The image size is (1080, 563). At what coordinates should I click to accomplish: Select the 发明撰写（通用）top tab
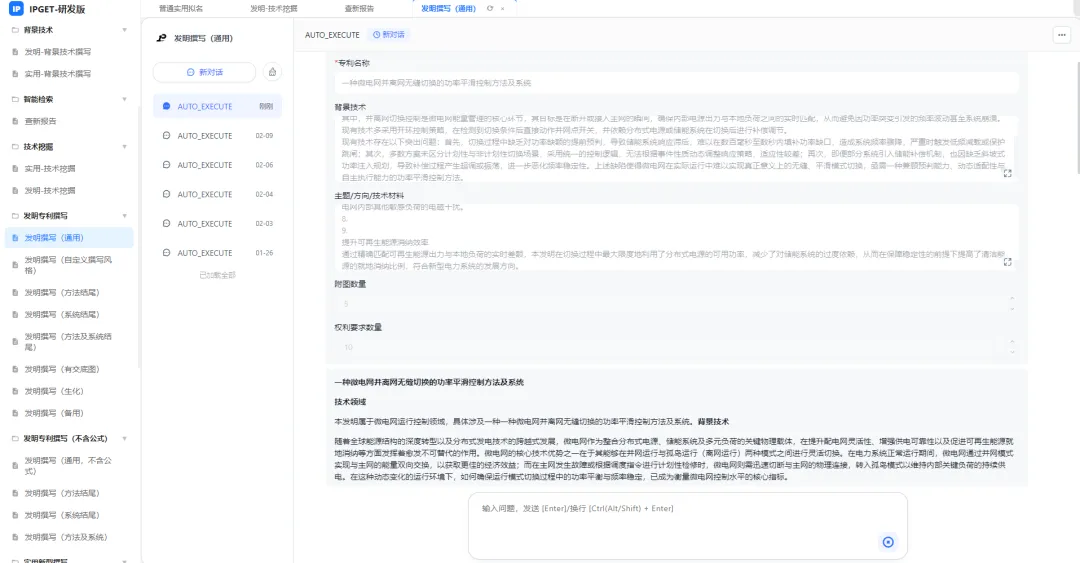(x=448, y=9)
